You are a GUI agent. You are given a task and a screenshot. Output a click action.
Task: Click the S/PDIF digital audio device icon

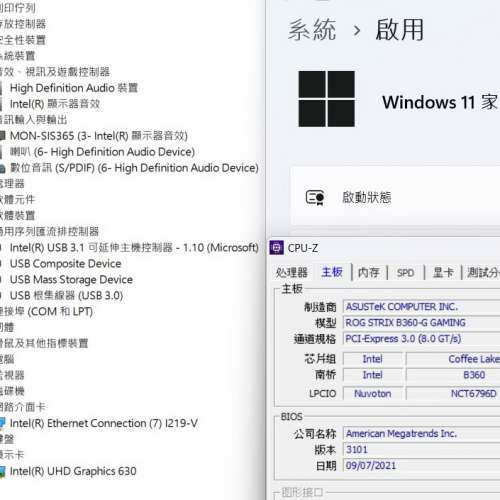pos(2,168)
